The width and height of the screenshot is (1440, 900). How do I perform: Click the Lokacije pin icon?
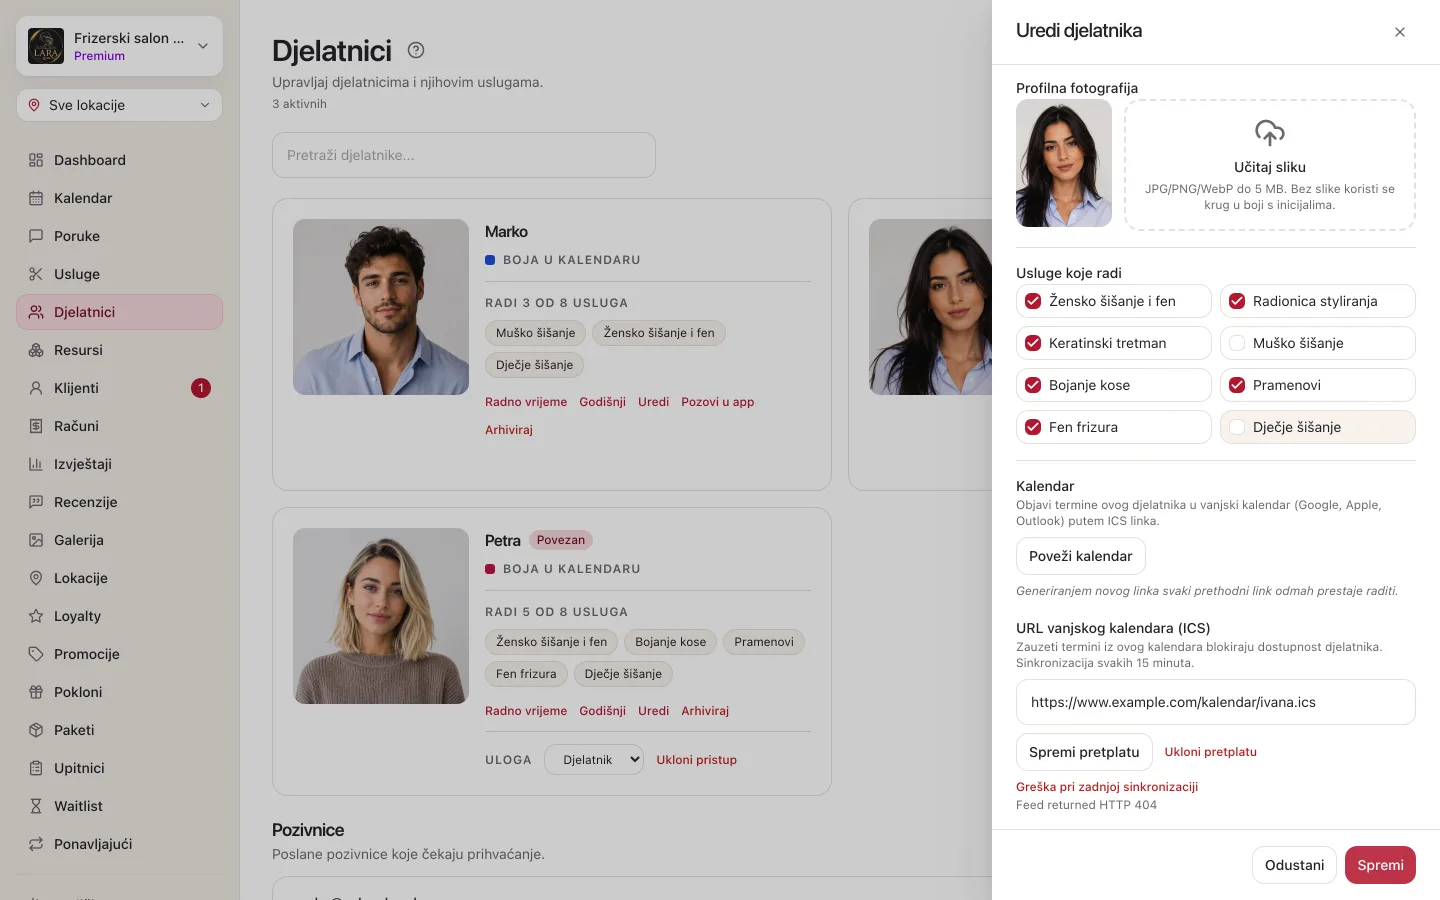click(36, 578)
